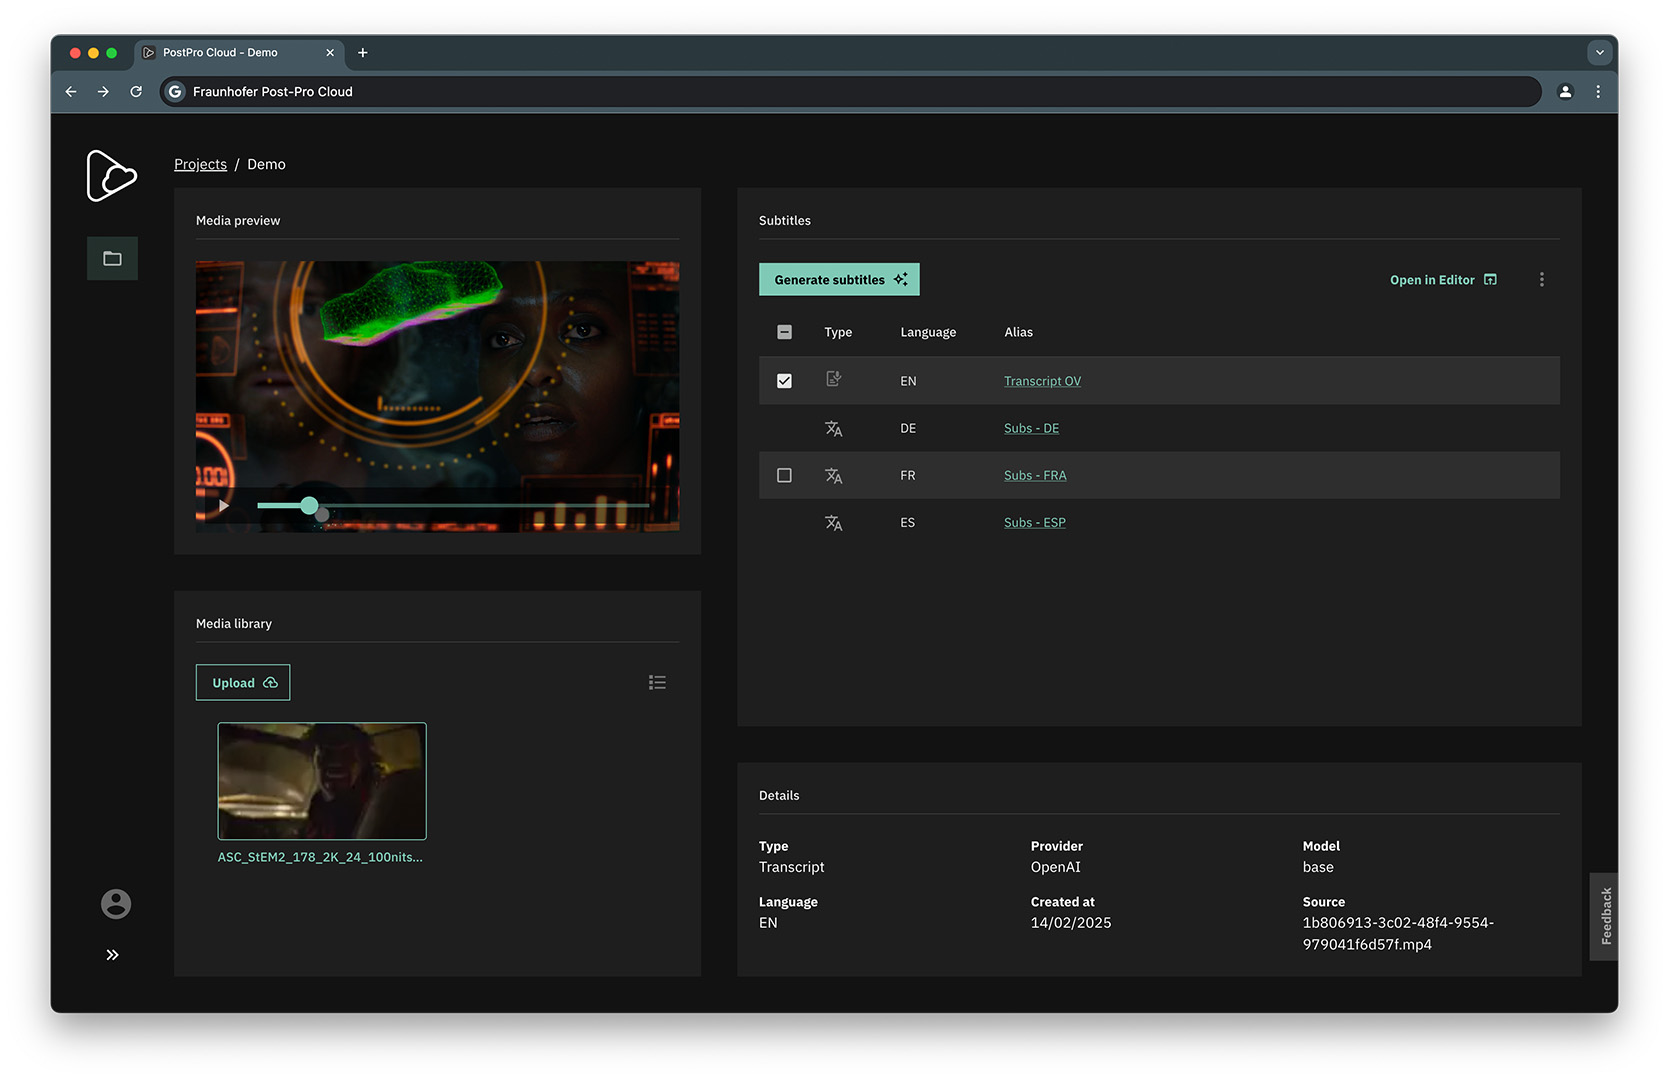Toggle the select-all subtitles header checkbox
Image resolution: width=1672 pixels, height=1080 pixels.
point(784,332)
